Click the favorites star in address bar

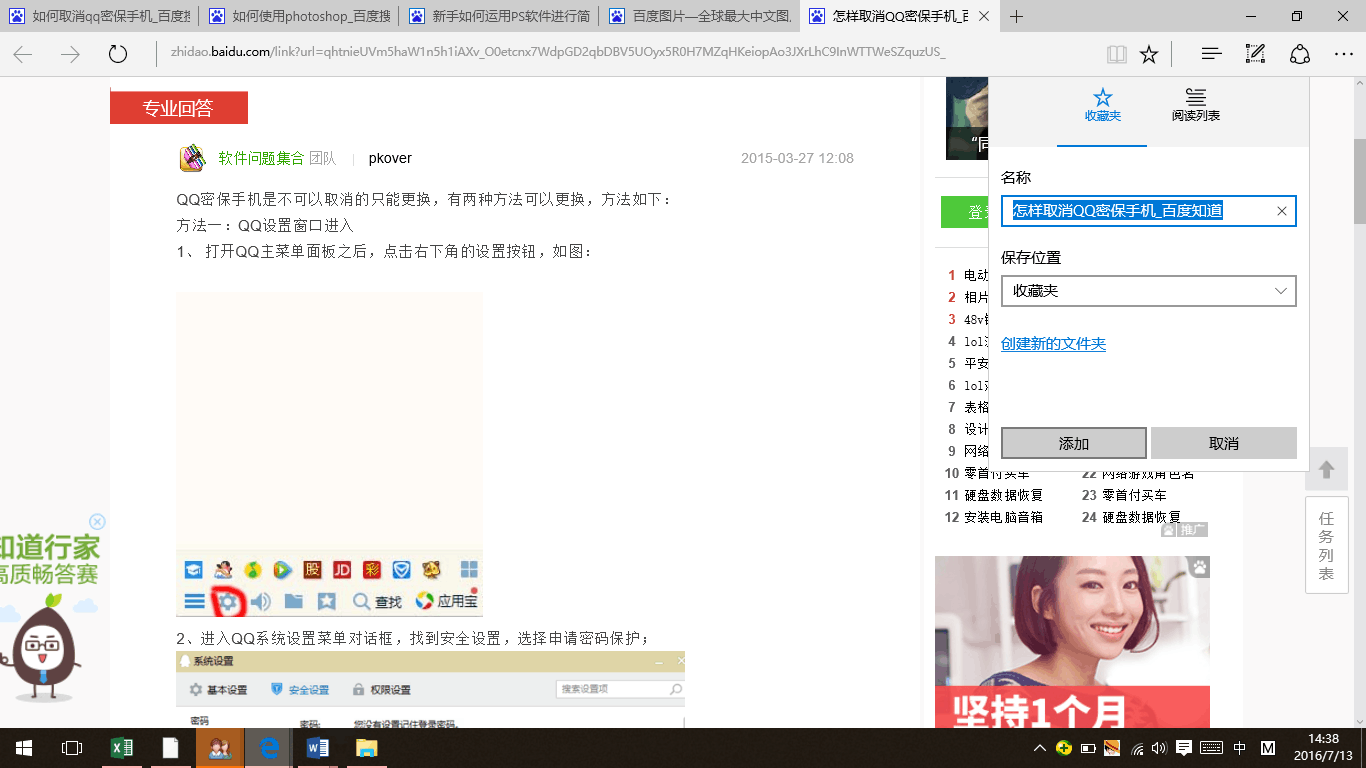click(1149, 54)
